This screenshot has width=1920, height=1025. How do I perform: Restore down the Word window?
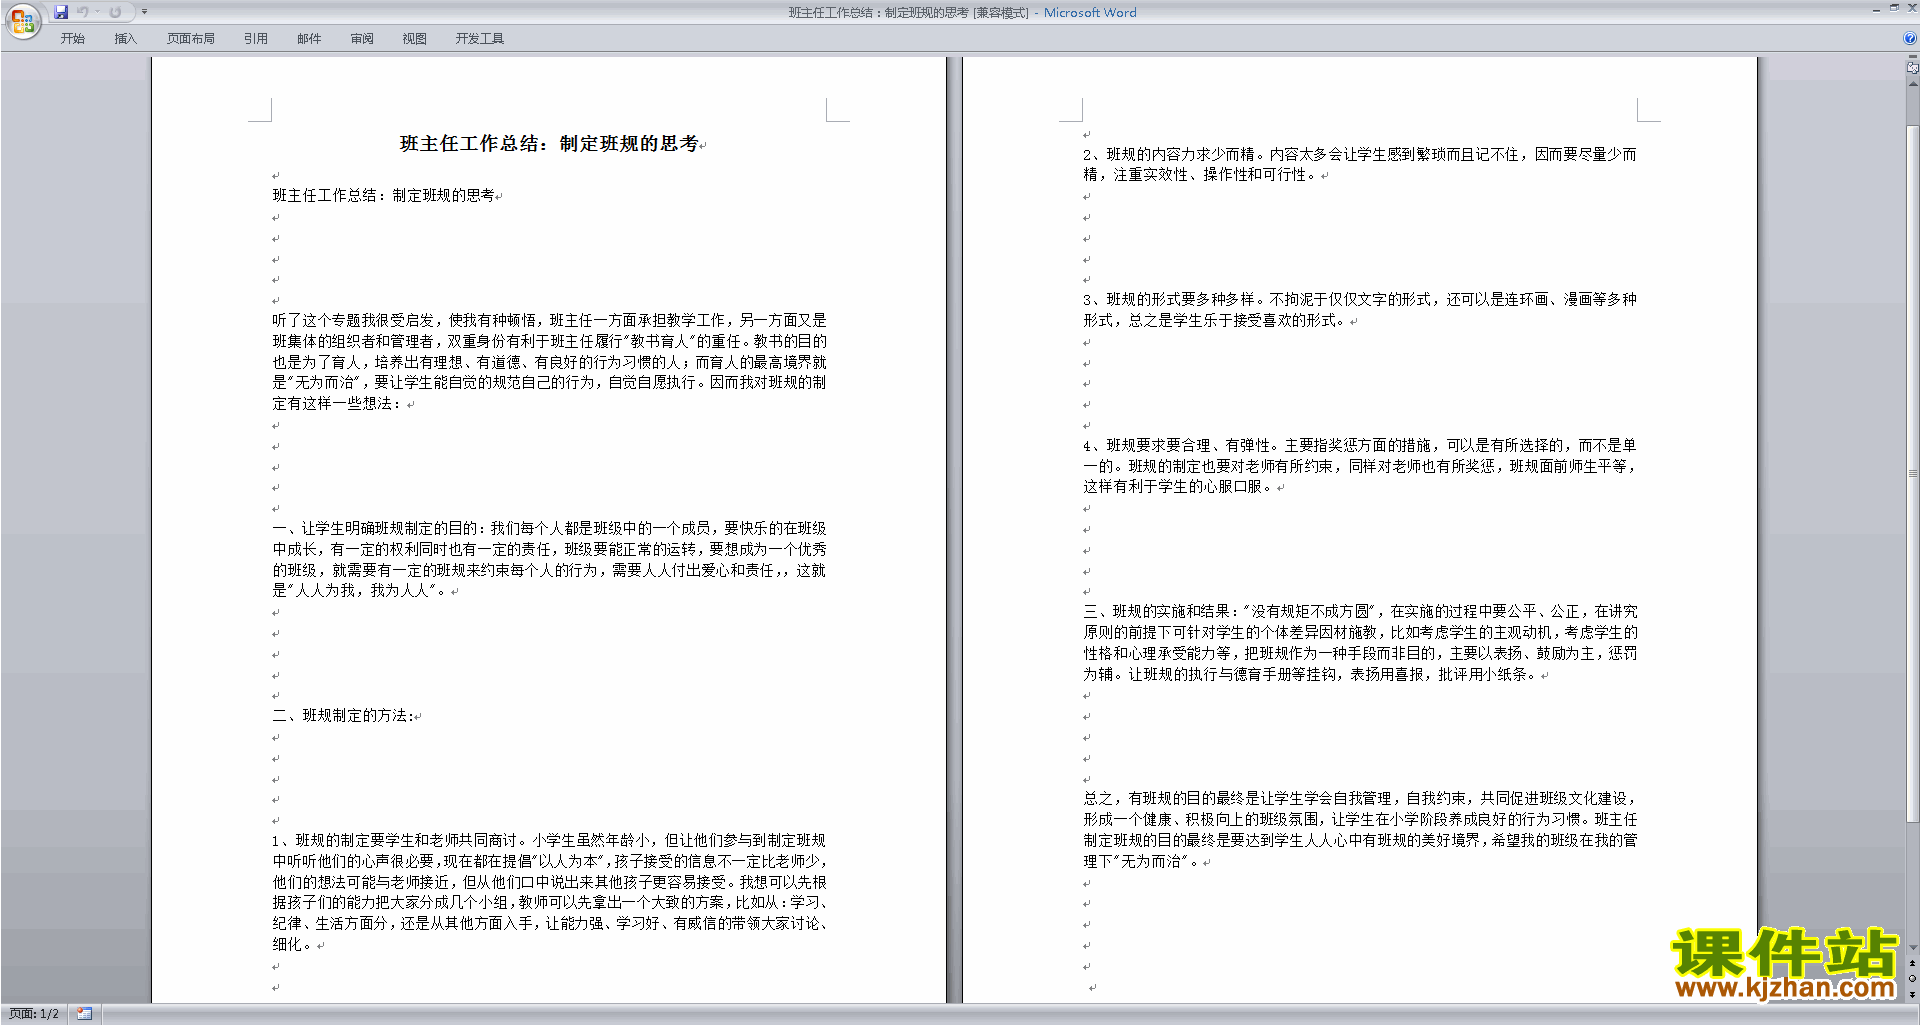(1894, 8)
